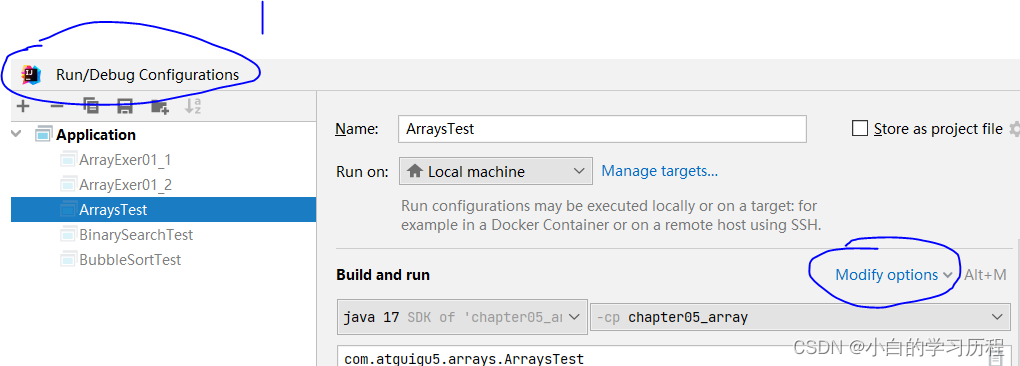Open settings gear beside Store as project file

[1014, 129]
